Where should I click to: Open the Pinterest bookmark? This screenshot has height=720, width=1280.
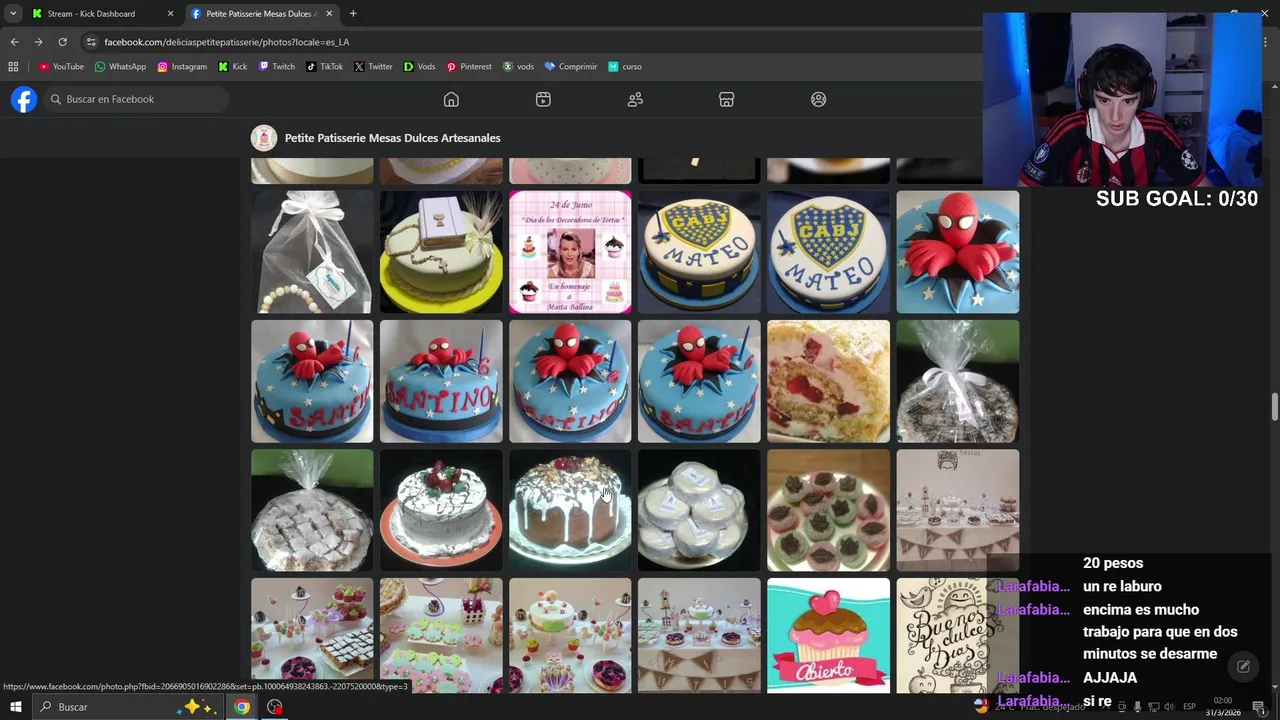[469, 67]
